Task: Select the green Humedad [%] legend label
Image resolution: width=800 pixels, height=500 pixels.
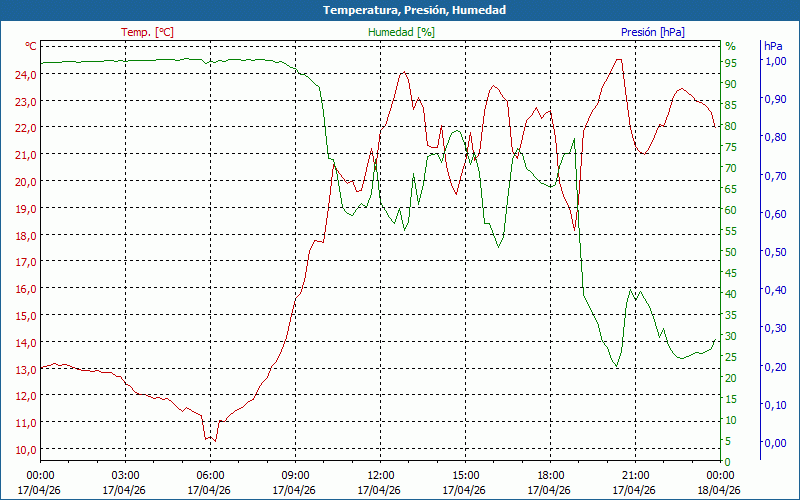Action: pyautogui.click(x=402, y=32)
